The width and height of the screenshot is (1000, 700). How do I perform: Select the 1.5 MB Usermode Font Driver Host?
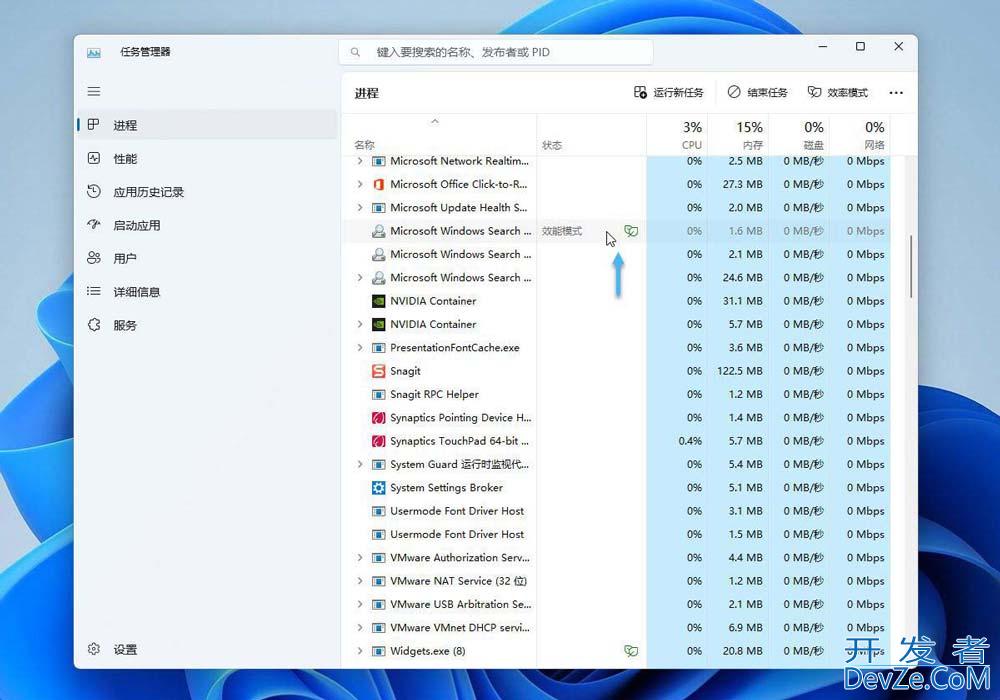click(x=616, y=534)
